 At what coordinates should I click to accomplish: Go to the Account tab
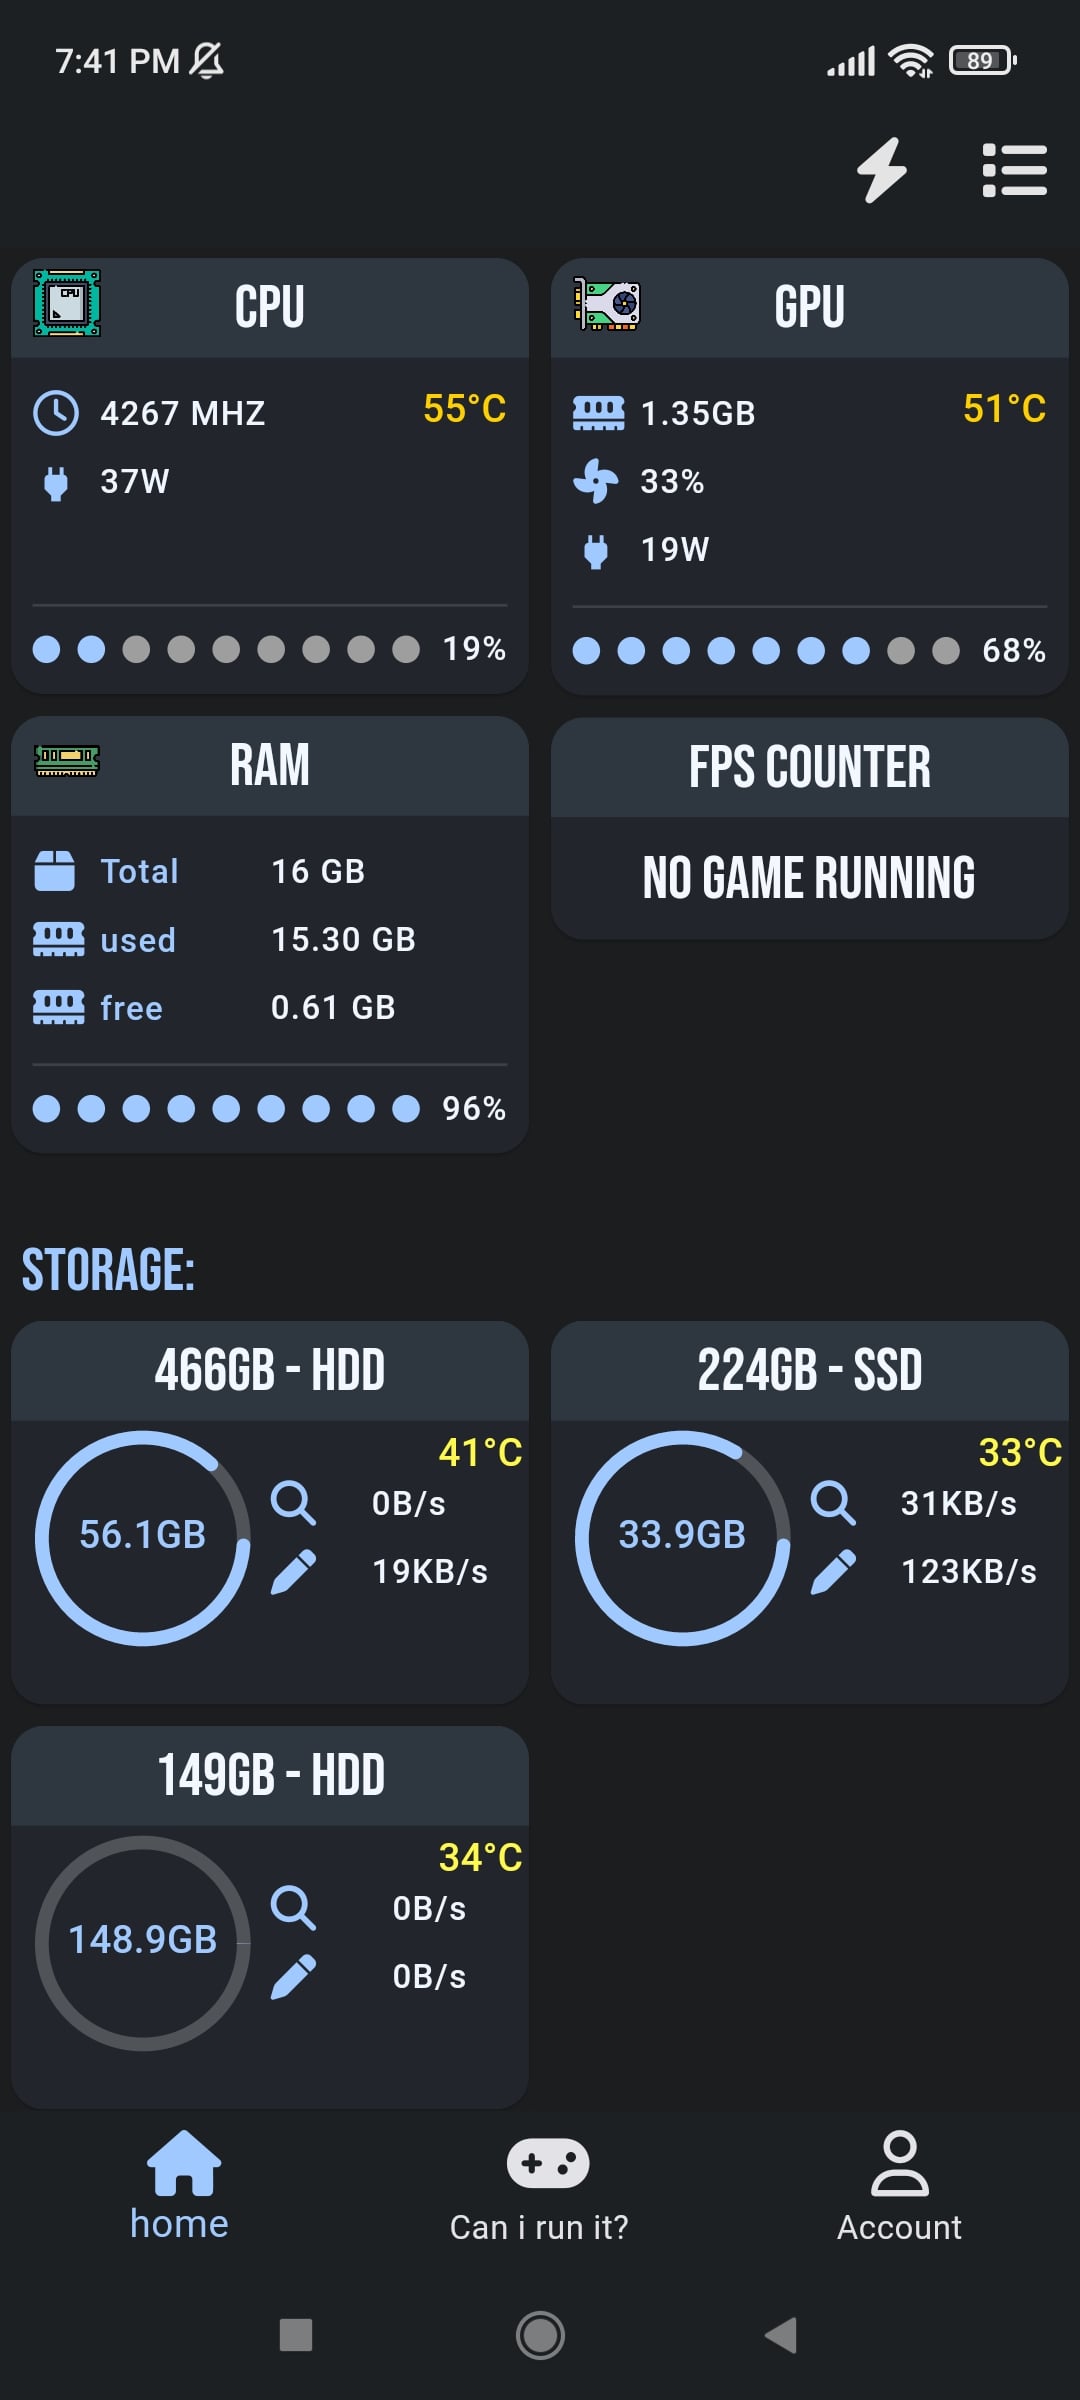(900, 2188)
